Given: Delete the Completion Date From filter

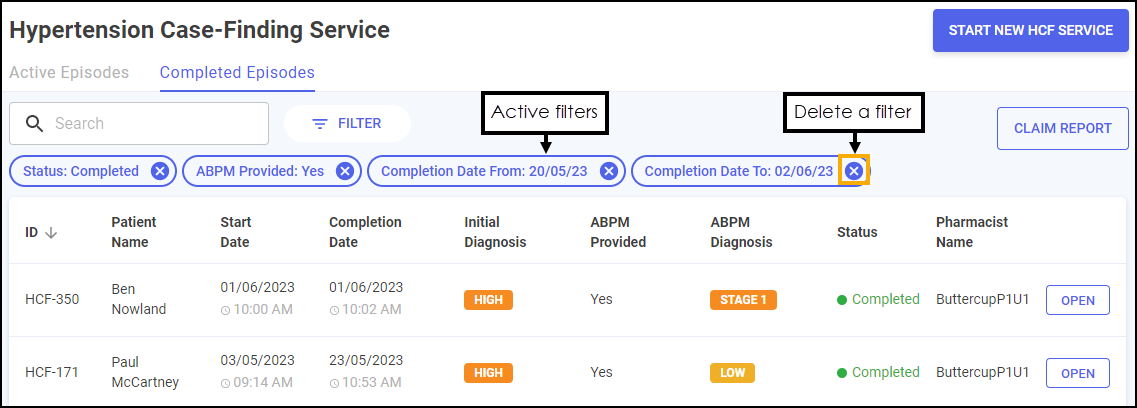Looking at the screenshot, I should (x=609, y=171).
